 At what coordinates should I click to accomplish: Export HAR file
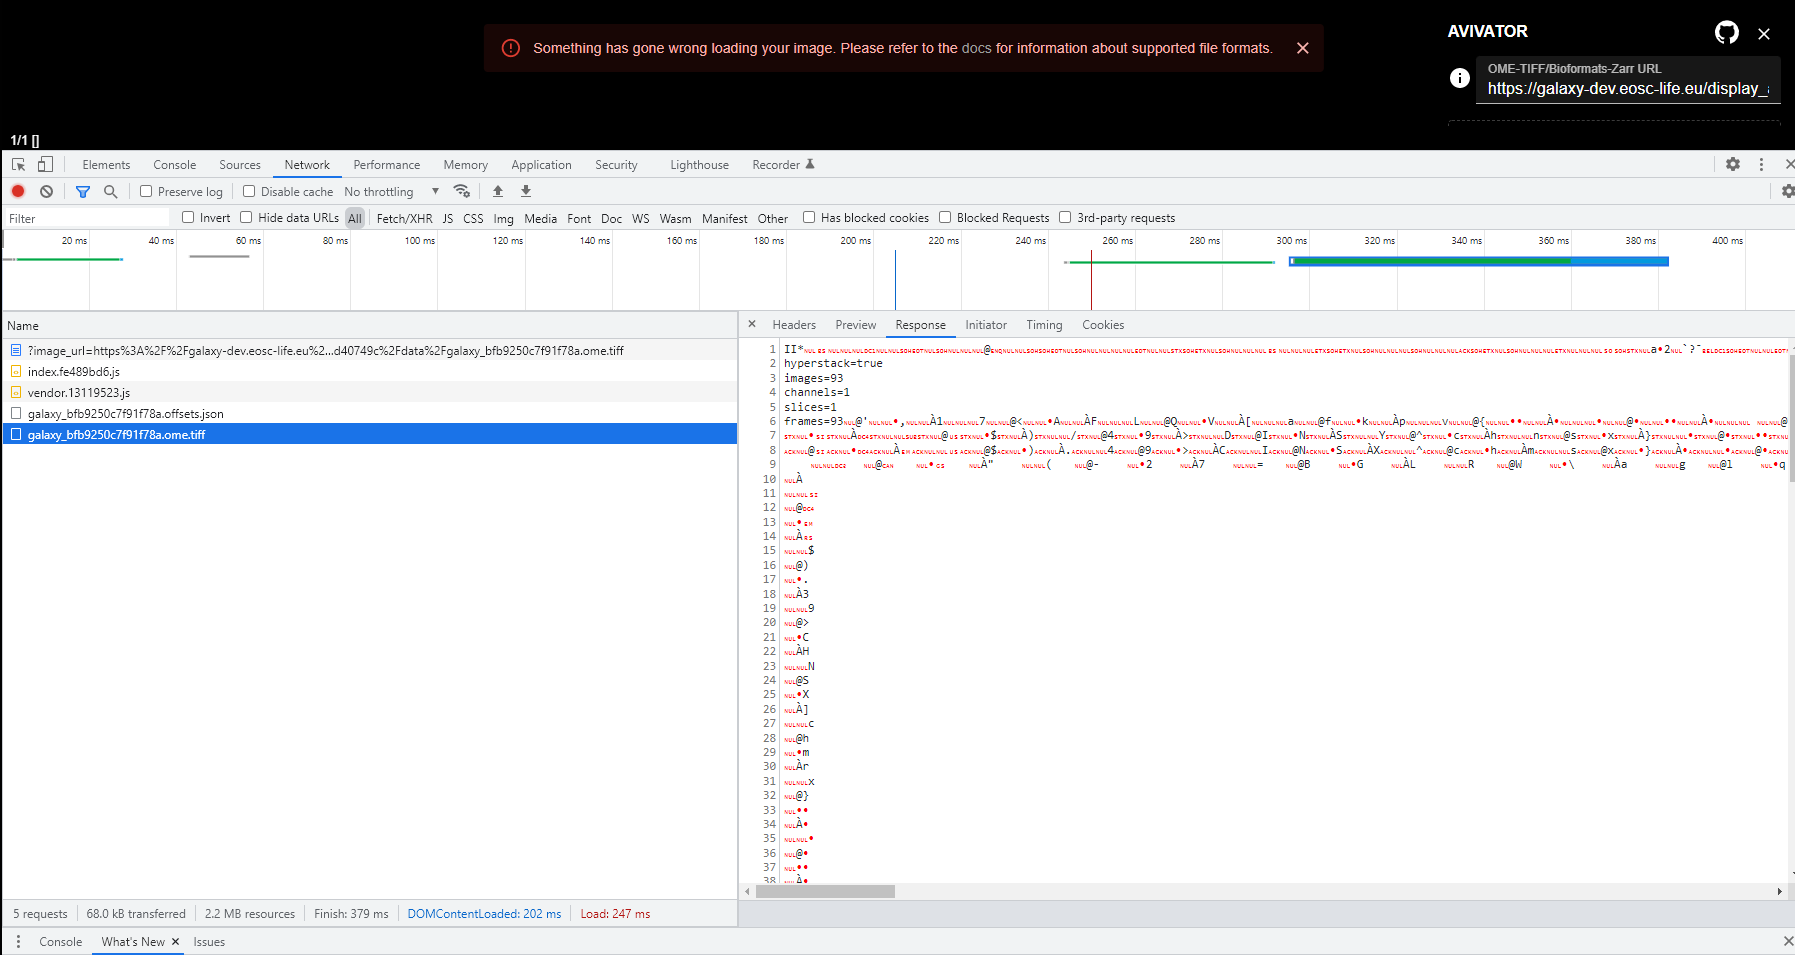tap(525, 191)
